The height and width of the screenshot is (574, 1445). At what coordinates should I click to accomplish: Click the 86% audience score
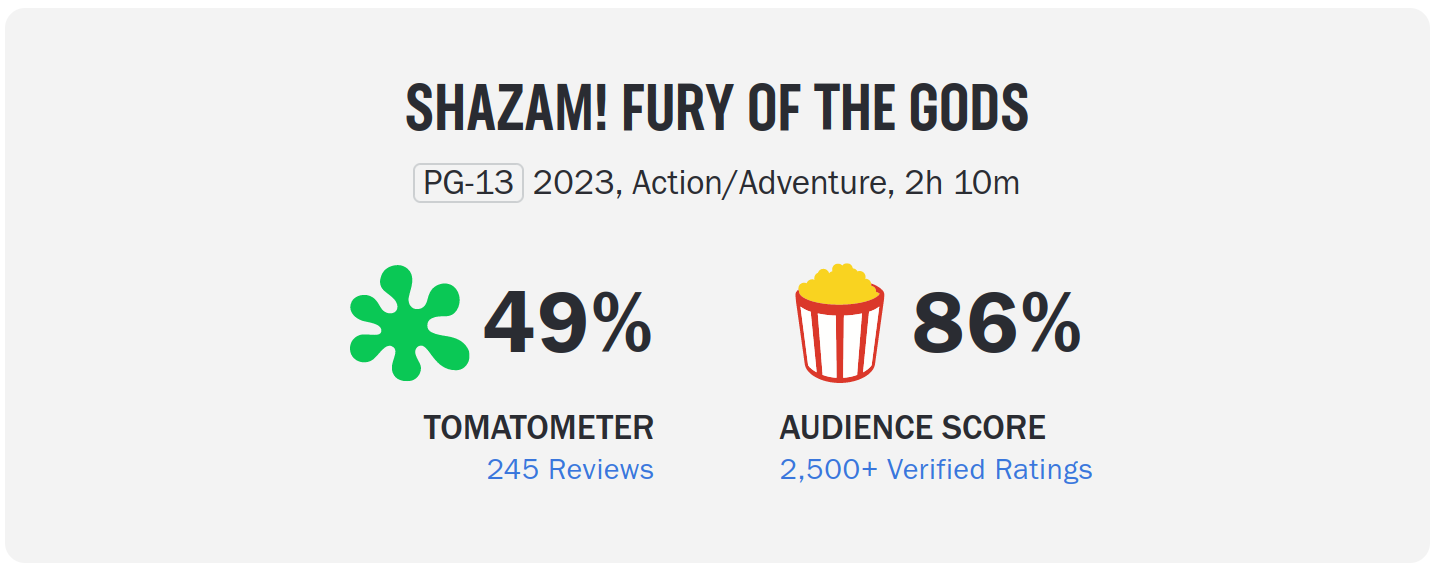pyautogui.click(x=997, y=324)
